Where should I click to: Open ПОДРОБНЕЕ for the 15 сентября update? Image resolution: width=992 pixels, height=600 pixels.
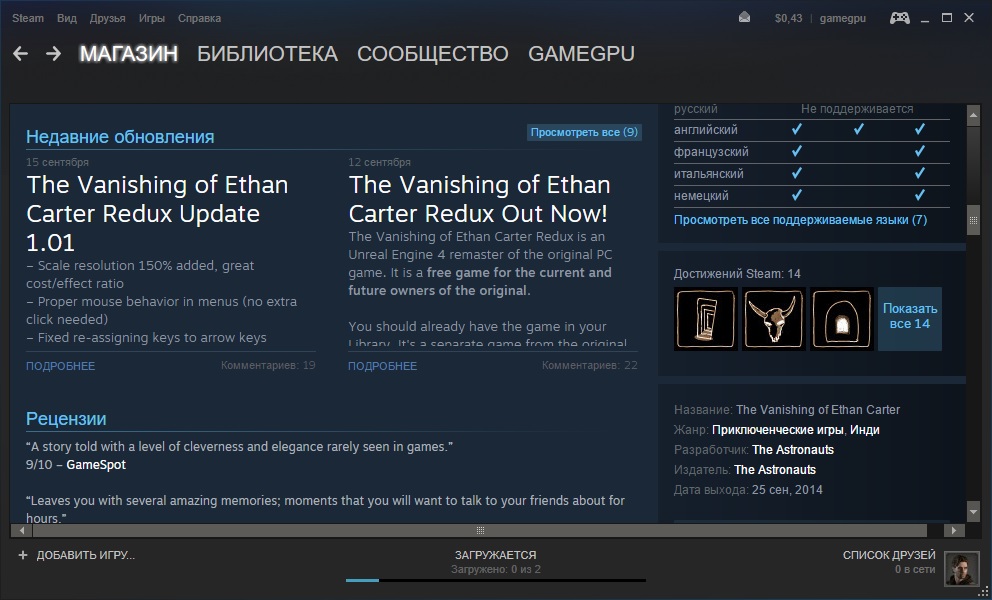[x=61, y=366]
